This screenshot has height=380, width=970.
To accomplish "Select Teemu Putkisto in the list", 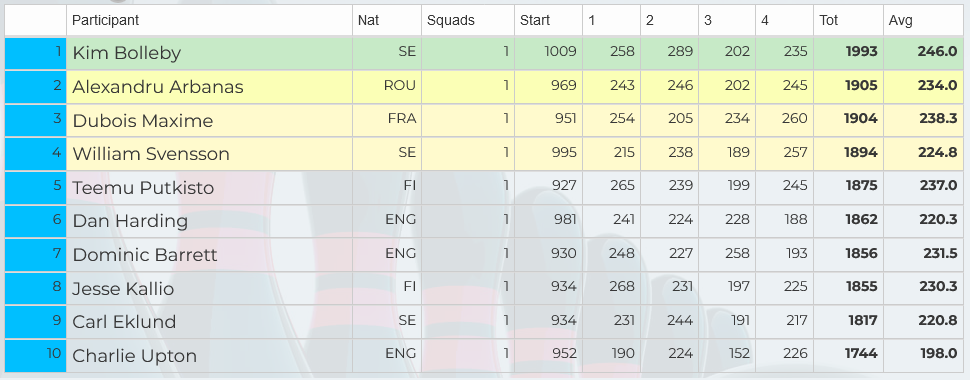I will (x=144, y=188).
